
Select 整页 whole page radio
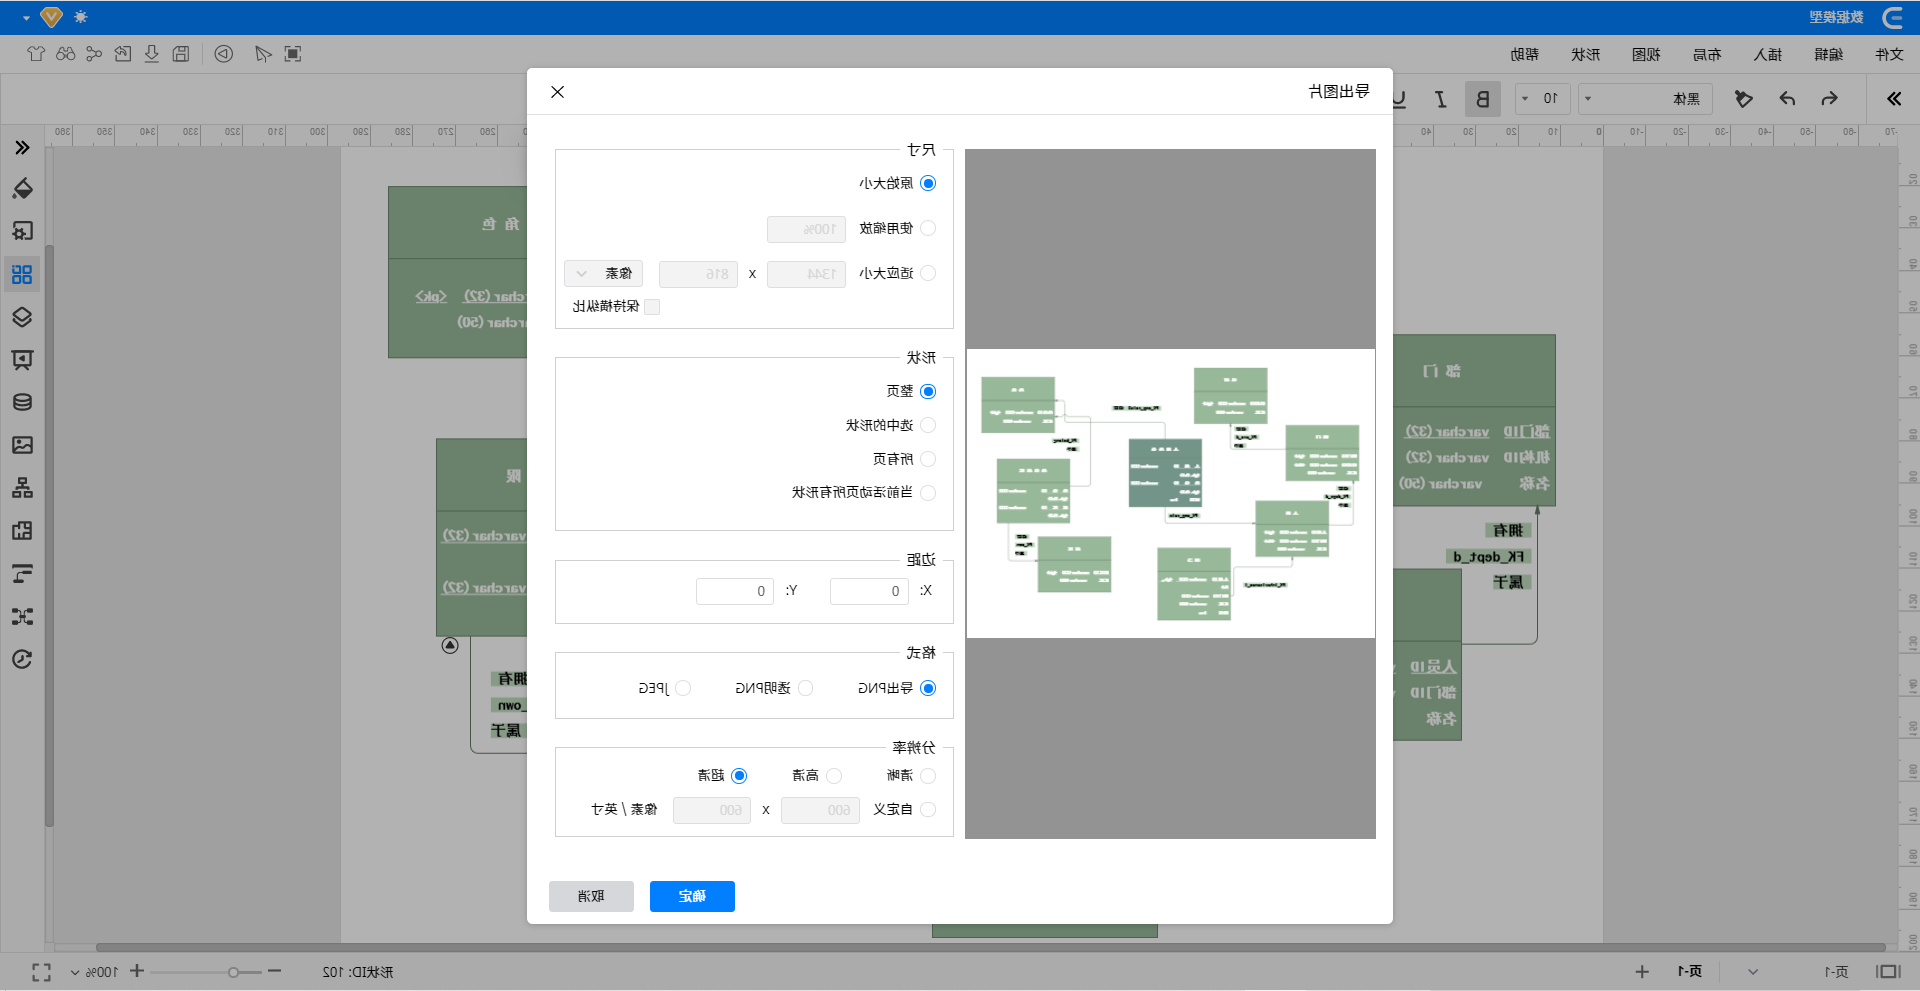pos(928,391)
